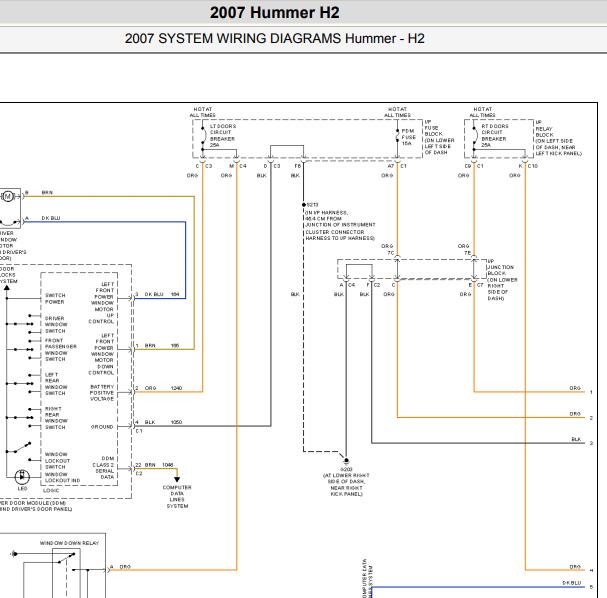The image size is (607, 598).
Task: Click the arrowhead below DOOR LOCKS SYSTEM
Action: [7, 288]
